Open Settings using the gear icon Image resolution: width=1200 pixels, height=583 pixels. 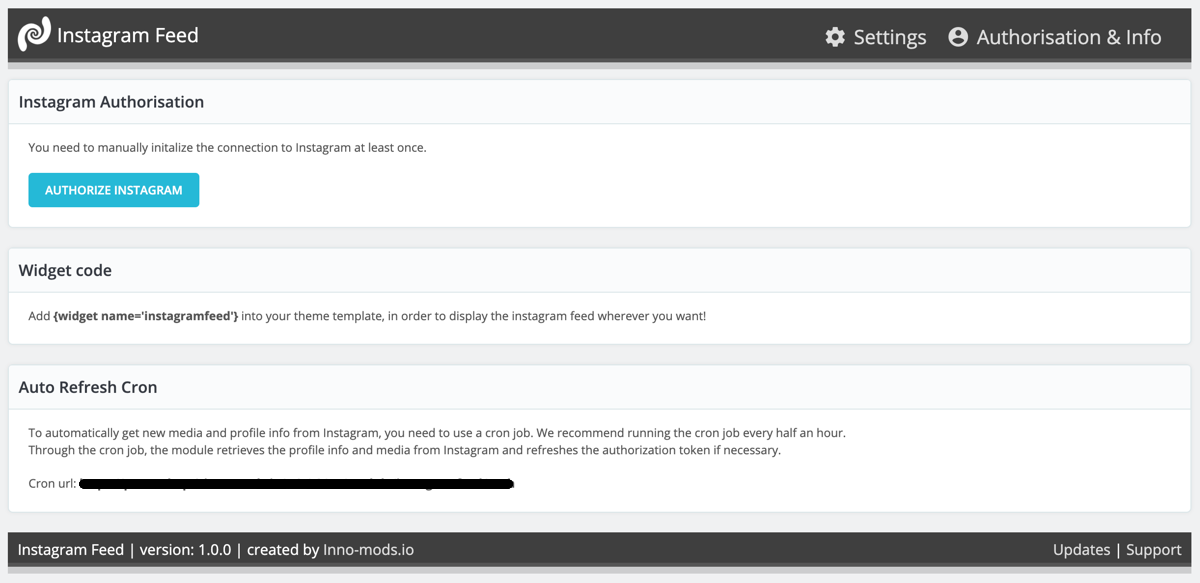834,36
